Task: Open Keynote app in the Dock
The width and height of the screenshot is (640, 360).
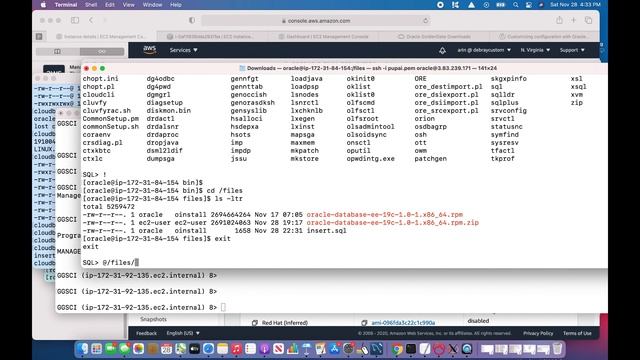Action: click(x=307, y=349)
